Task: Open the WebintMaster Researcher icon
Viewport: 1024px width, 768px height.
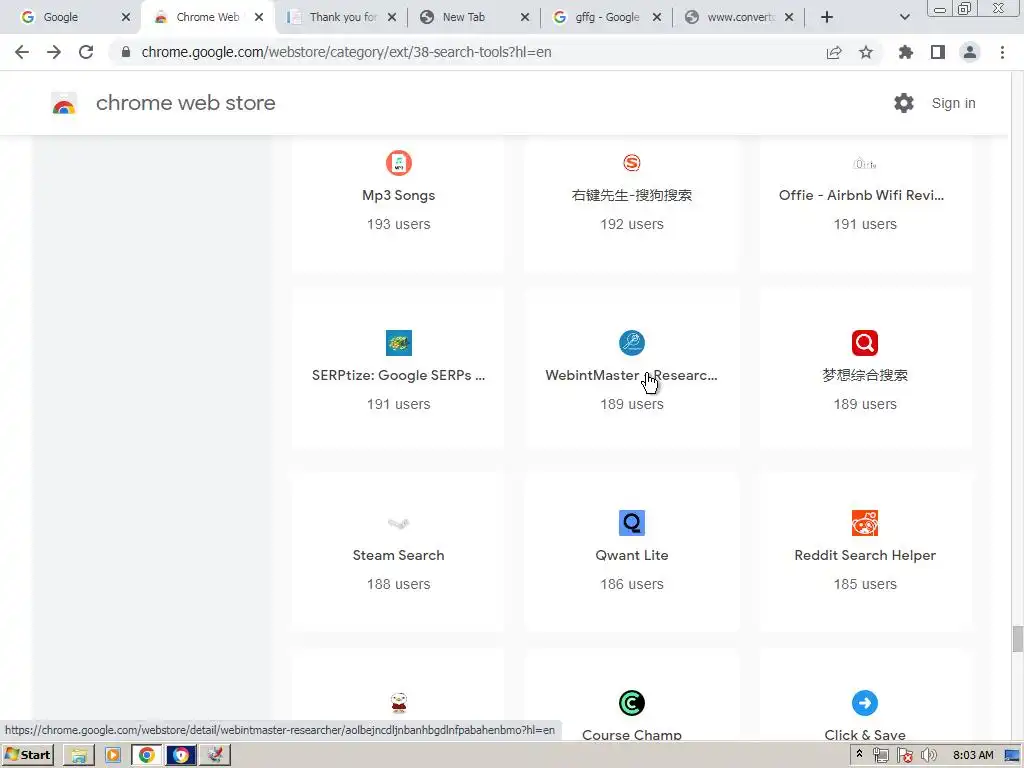Action: click(x=632, y=343)
